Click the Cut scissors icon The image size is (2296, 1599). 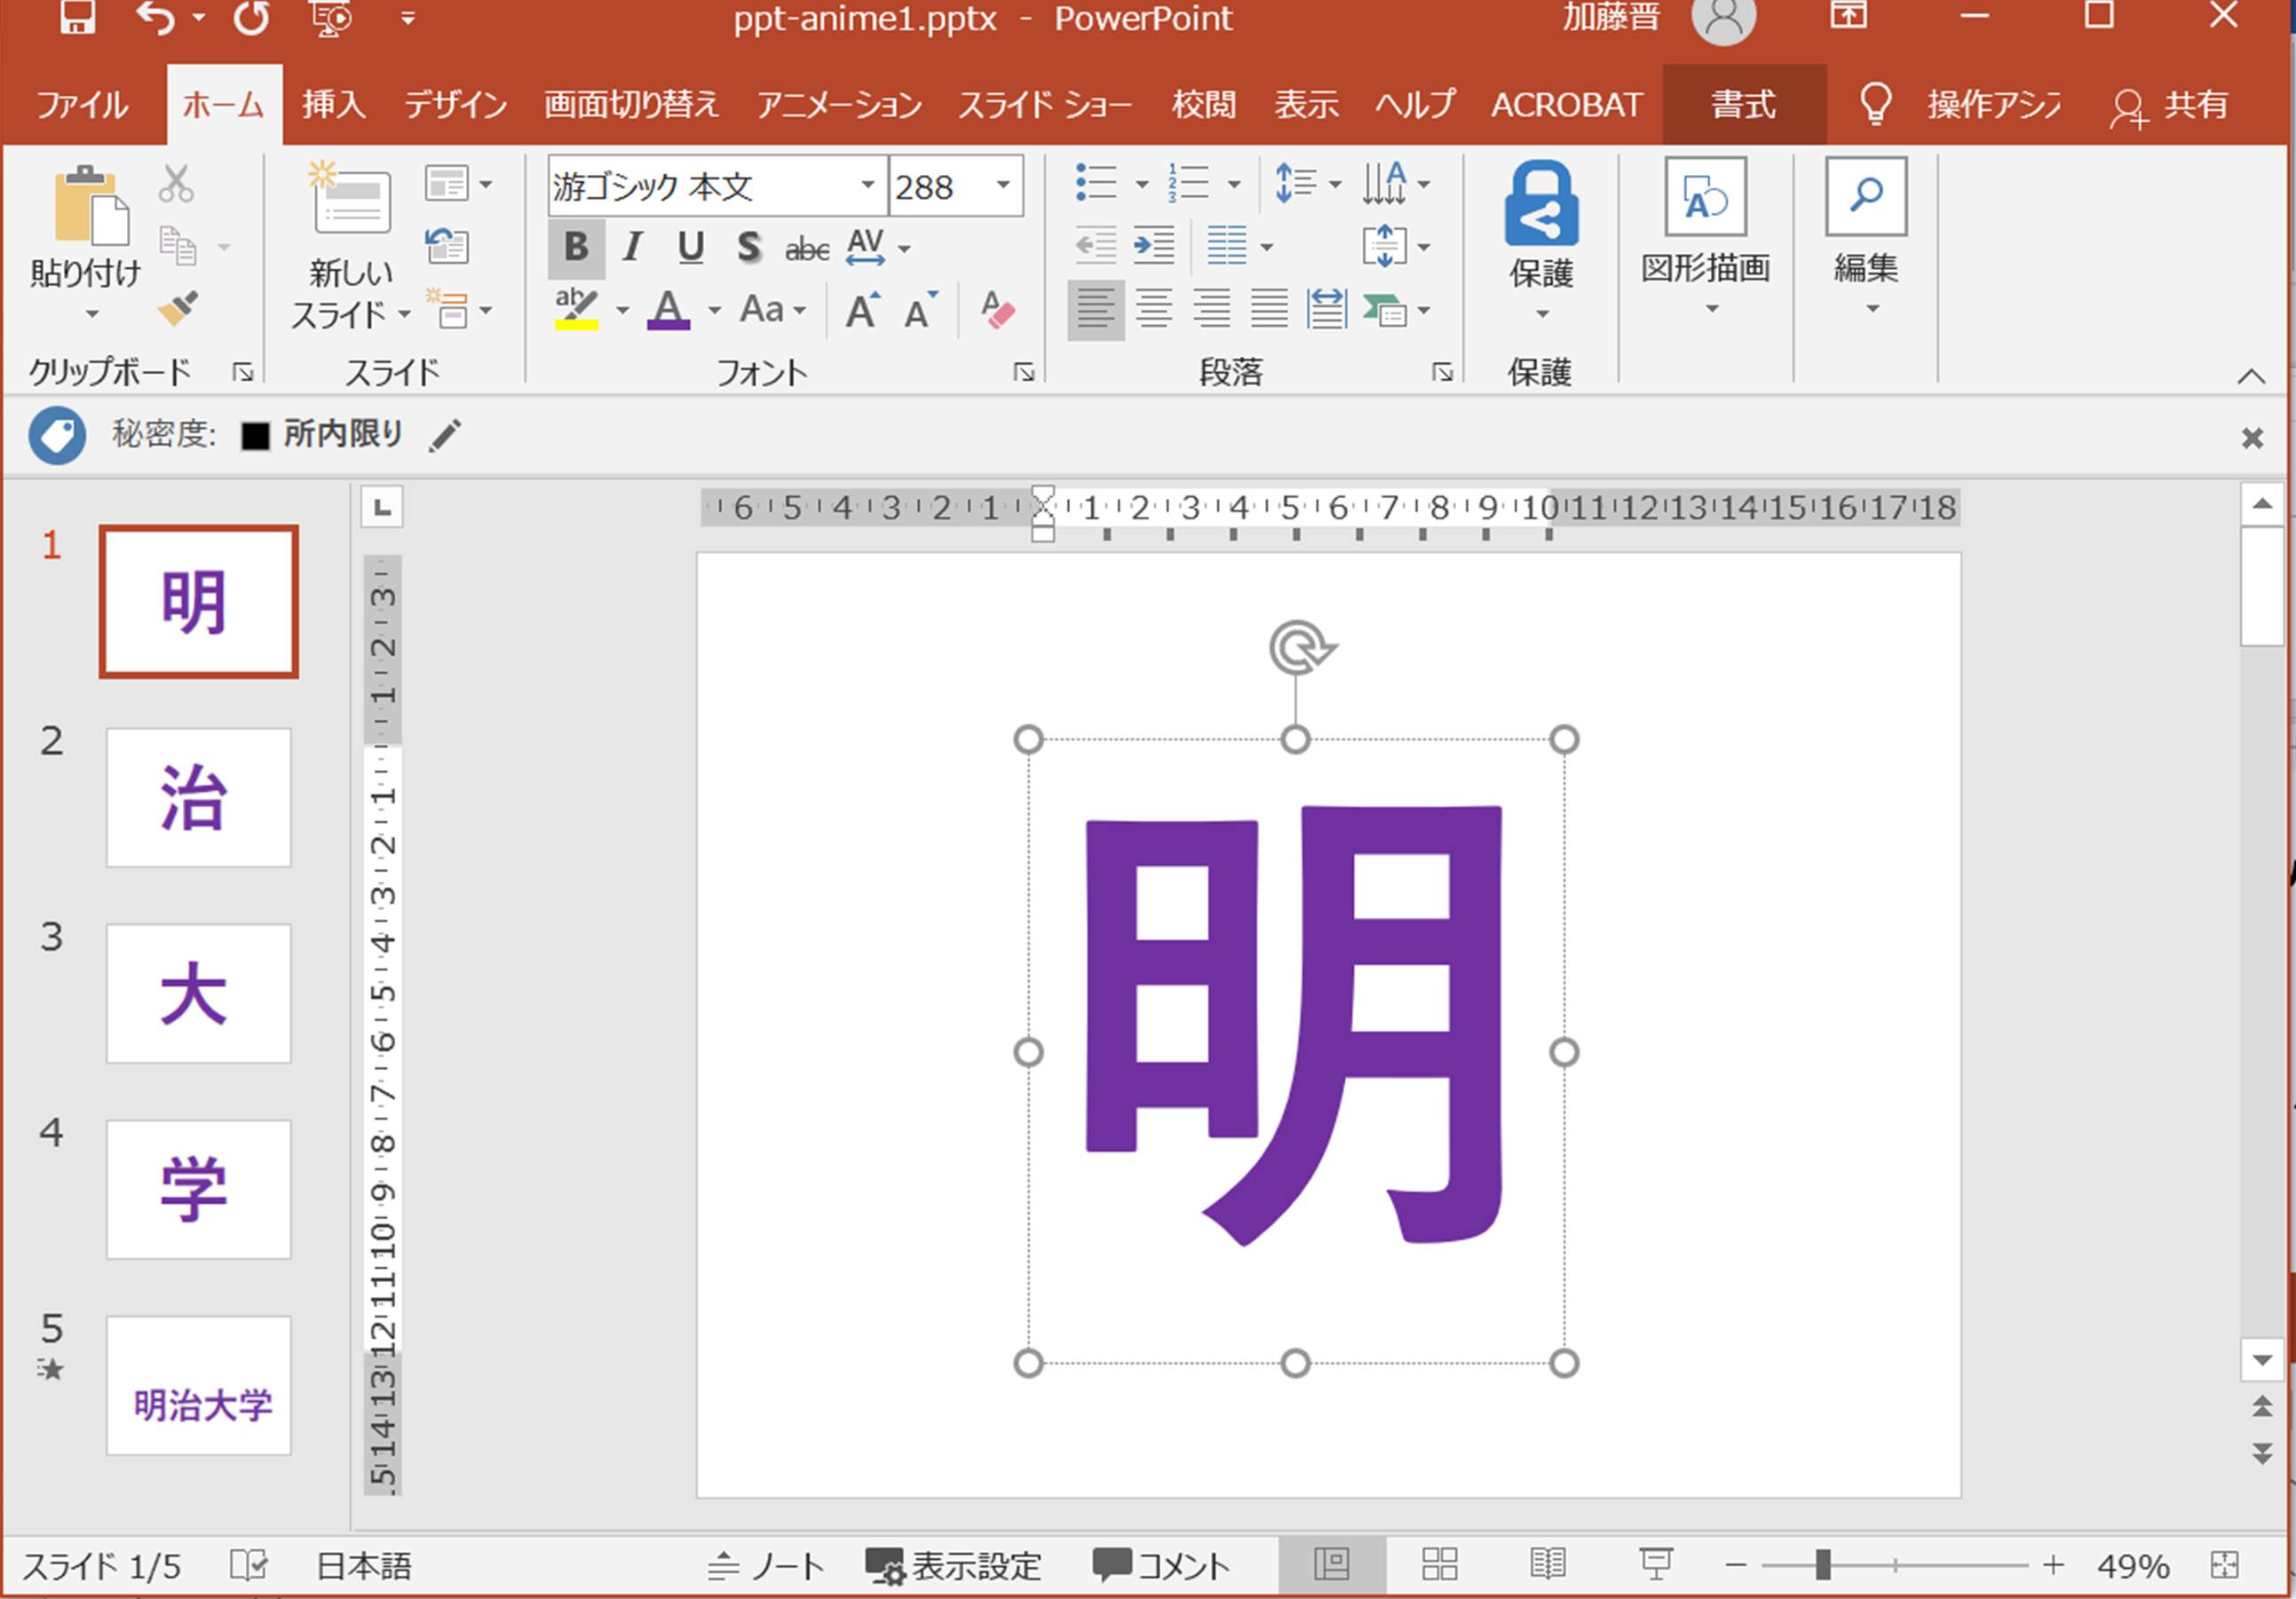[x=176, y=184]
